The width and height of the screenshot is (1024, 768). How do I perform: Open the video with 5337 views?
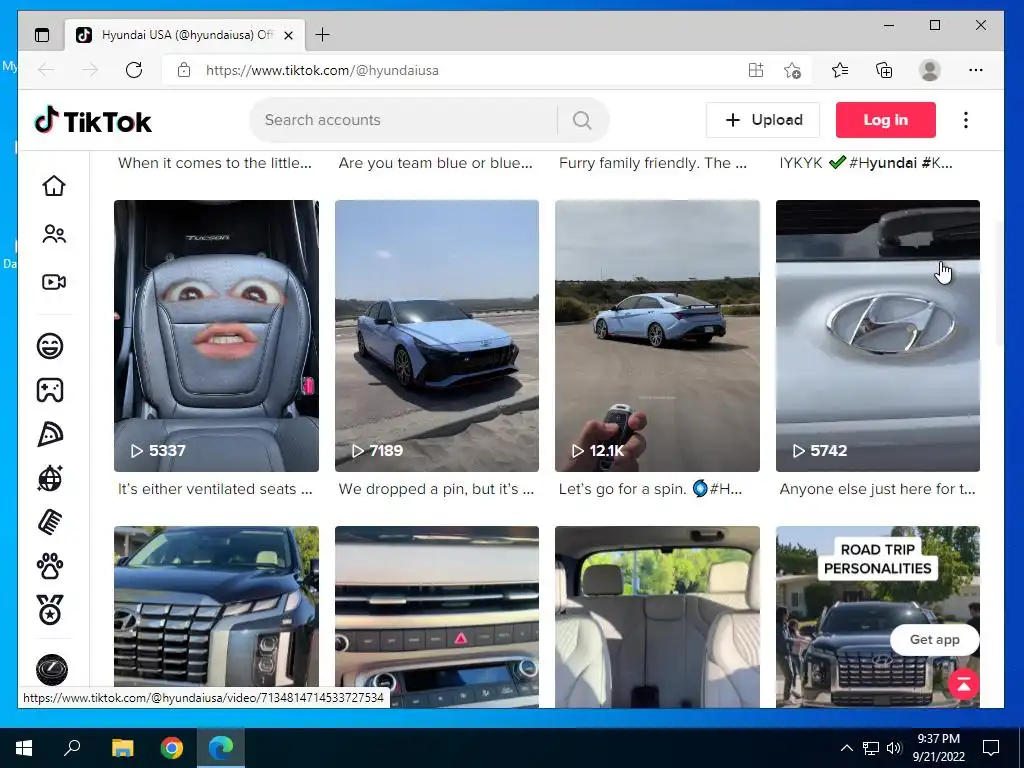pyautogui.click(x=216, y=336)
